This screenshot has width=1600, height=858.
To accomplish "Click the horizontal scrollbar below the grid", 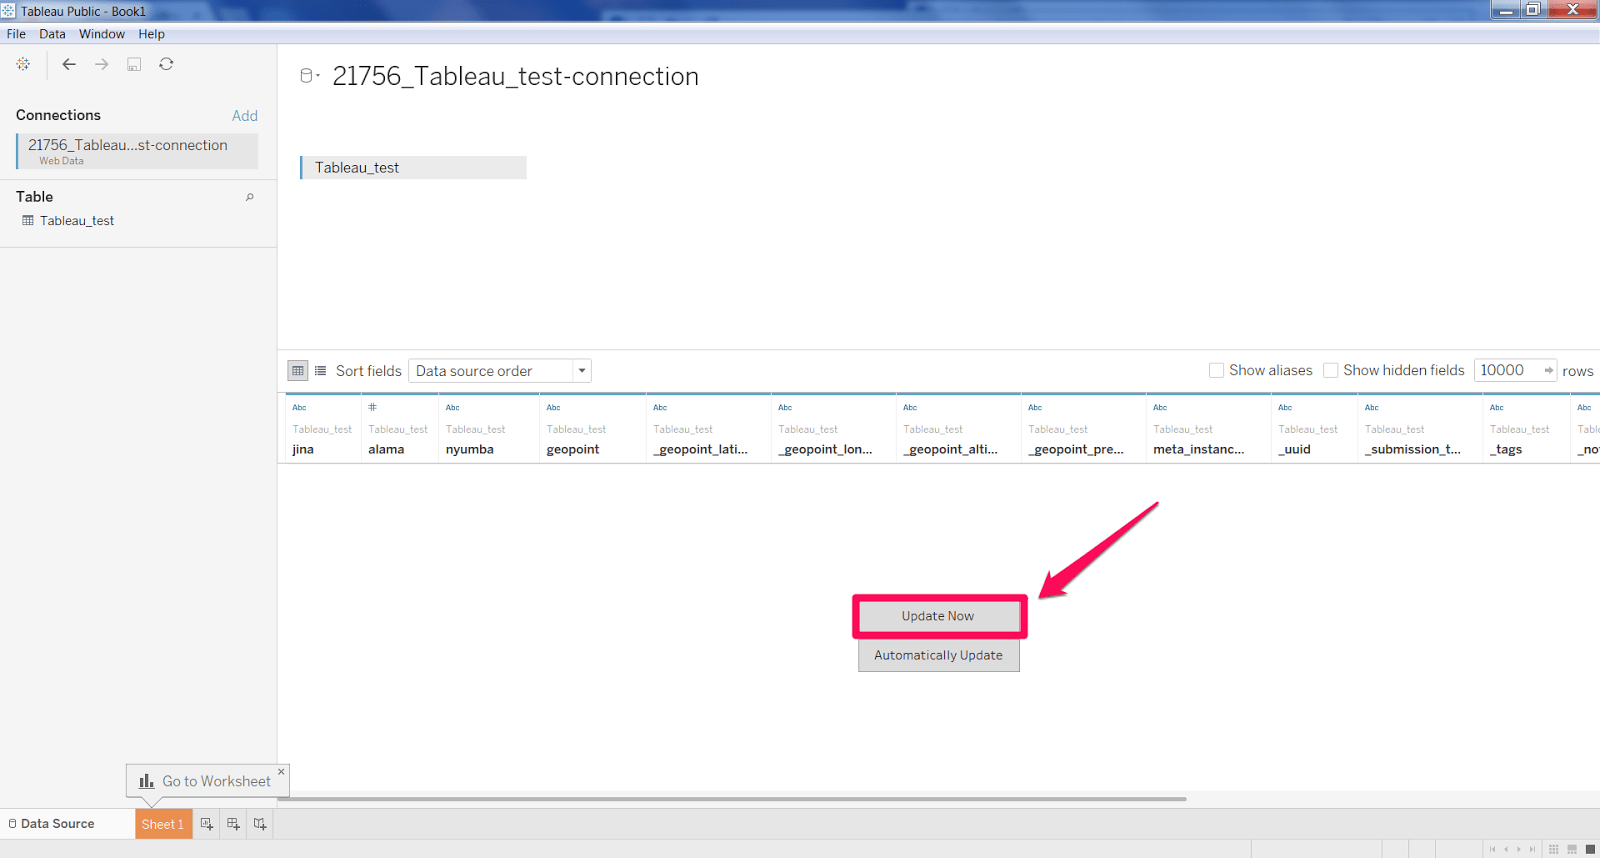I will [732, 799].
